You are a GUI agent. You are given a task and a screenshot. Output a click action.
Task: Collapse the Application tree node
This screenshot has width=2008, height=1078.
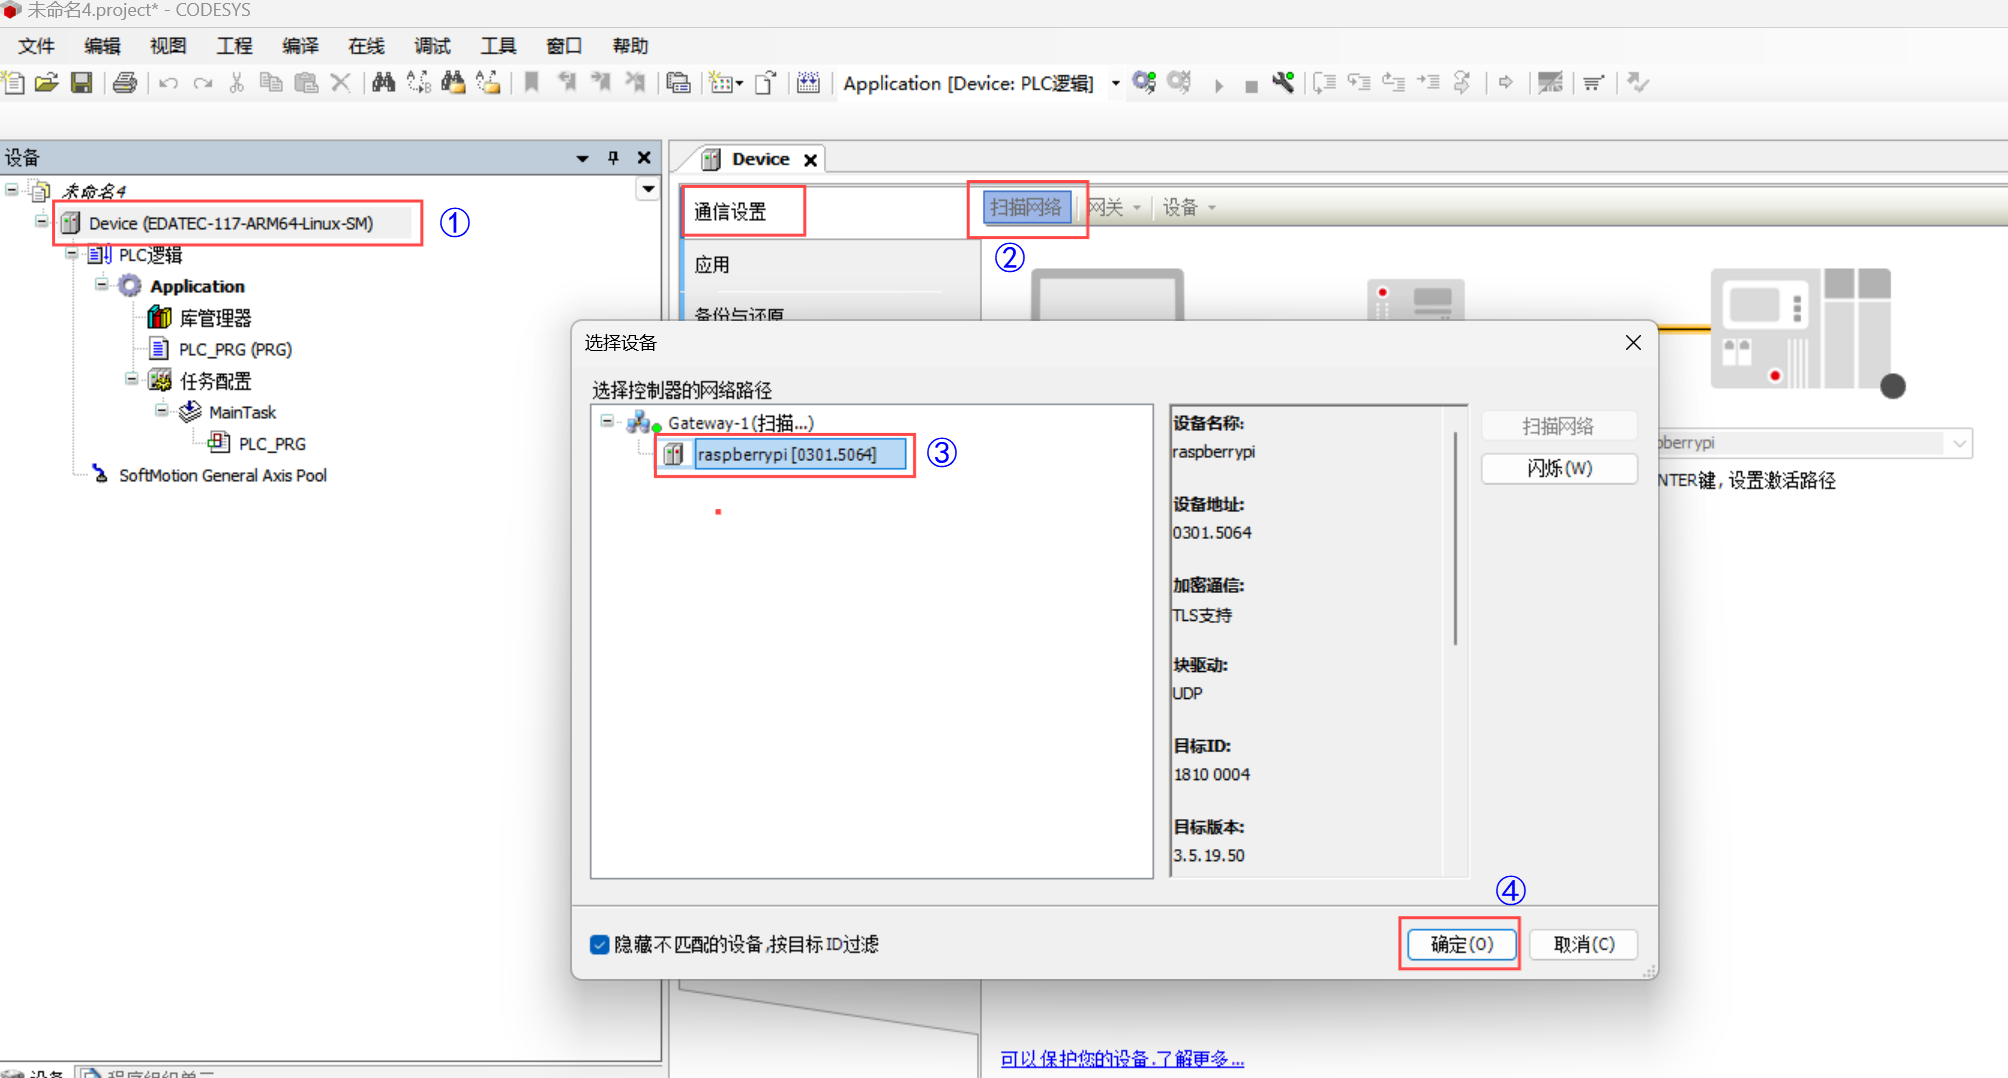coord(102,285)
